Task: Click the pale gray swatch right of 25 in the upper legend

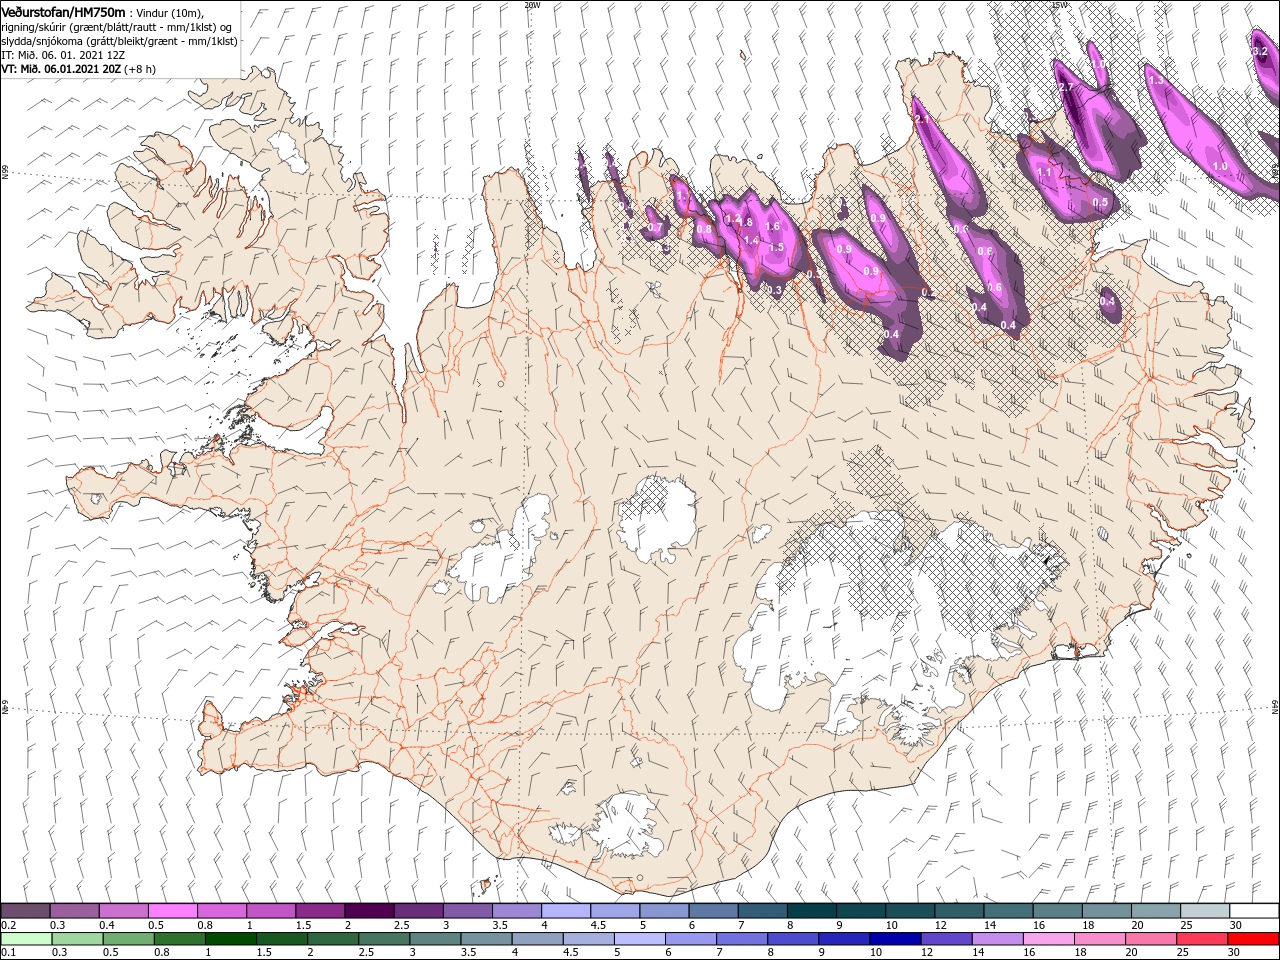Action: click(x=1204, y=911)
